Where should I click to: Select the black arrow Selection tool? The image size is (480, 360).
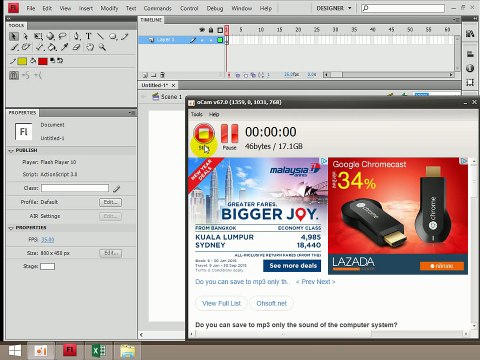coord(14,36)
